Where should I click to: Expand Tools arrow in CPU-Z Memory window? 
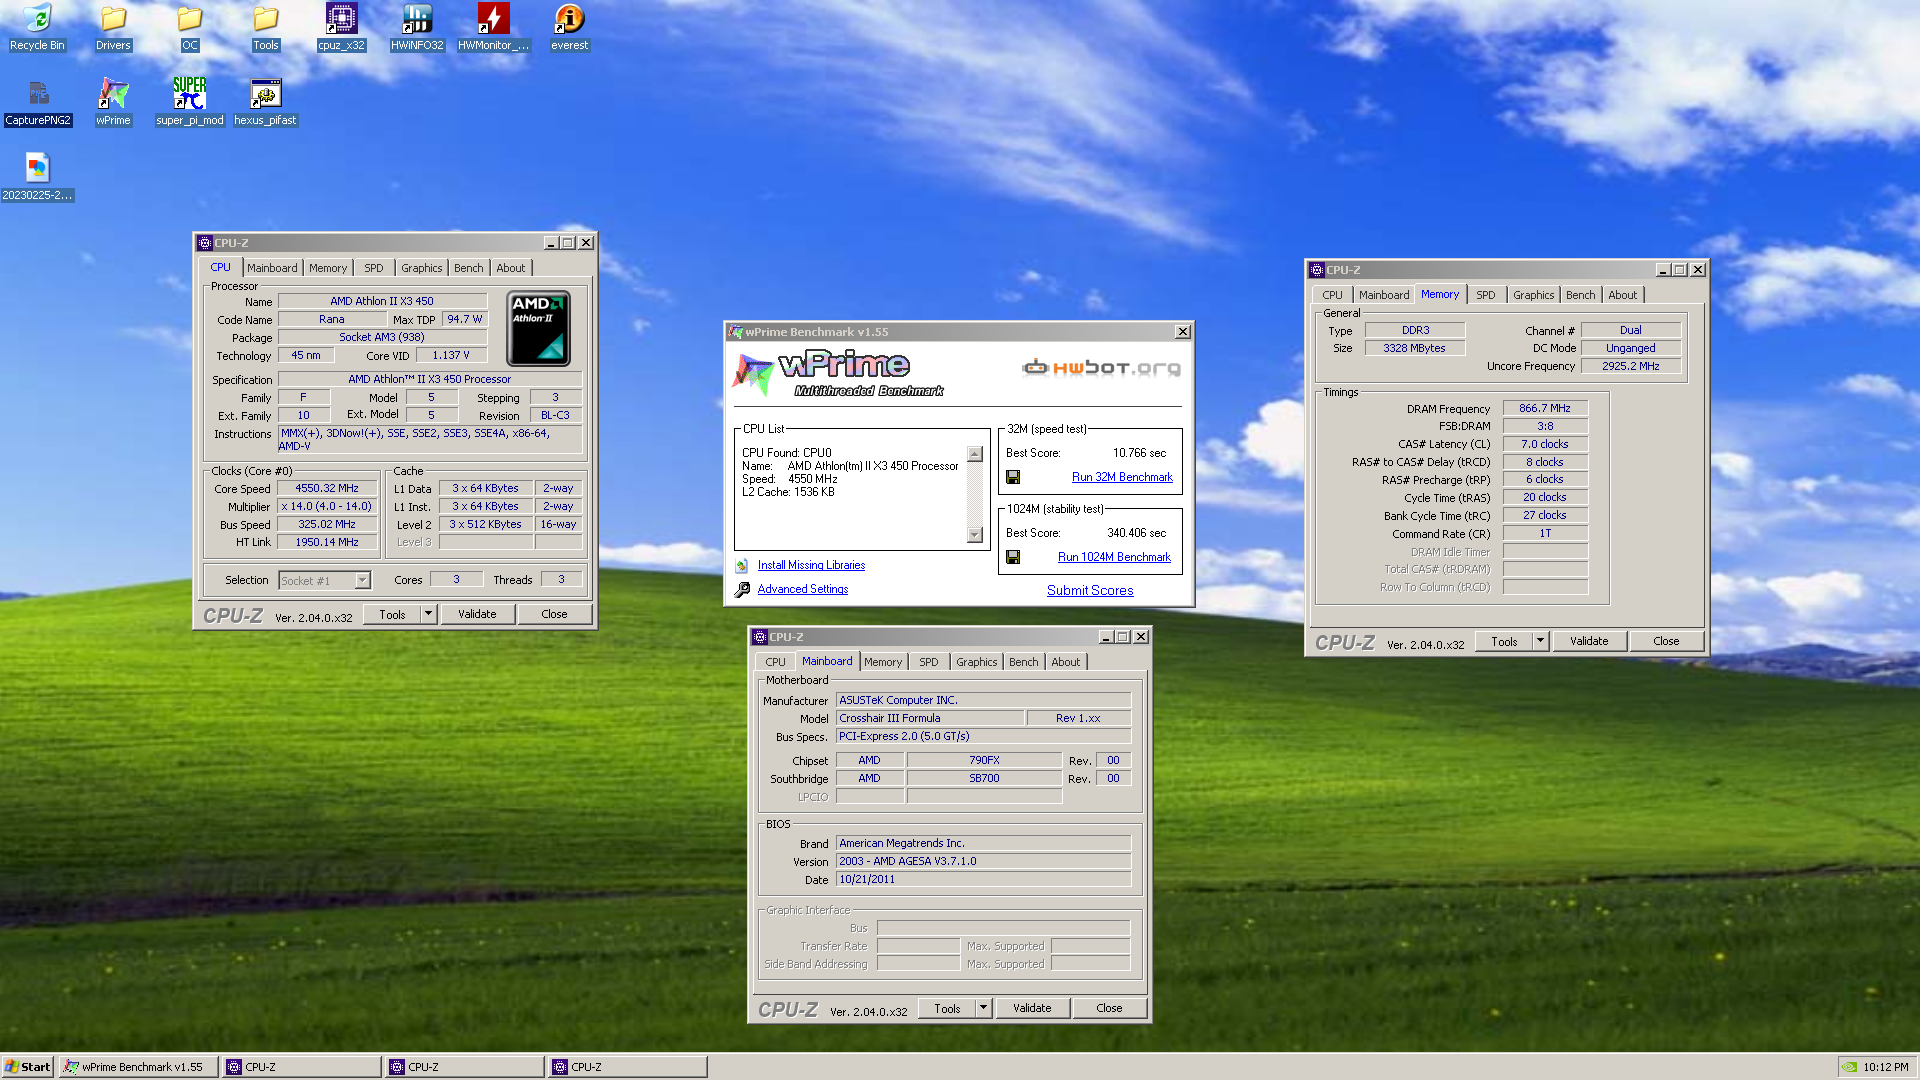point(1541,641)
